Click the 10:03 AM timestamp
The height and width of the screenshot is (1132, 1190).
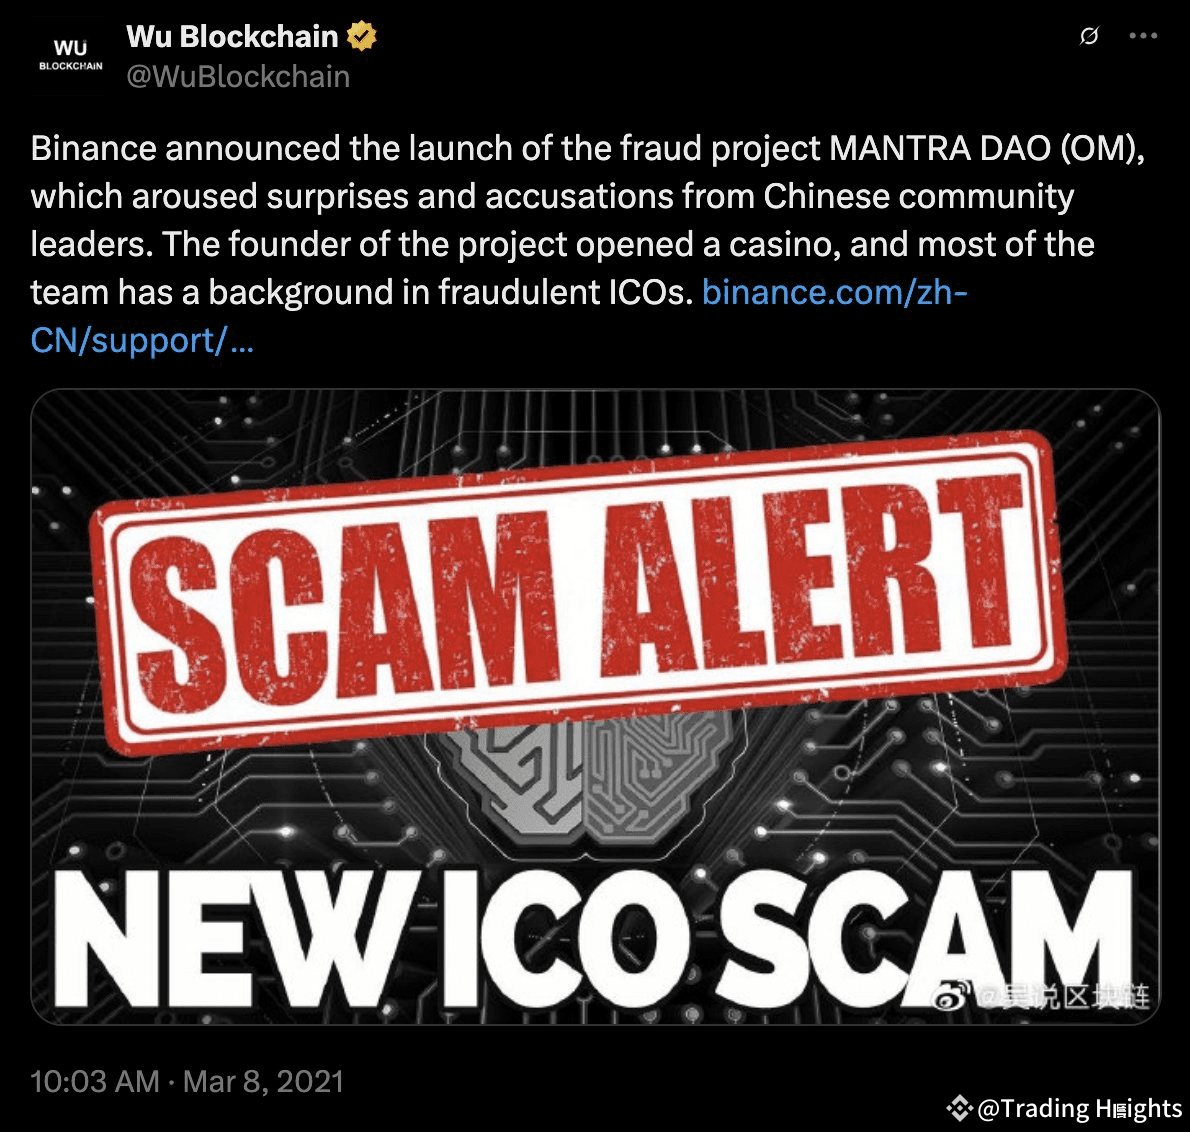[x=95, y=1081]
